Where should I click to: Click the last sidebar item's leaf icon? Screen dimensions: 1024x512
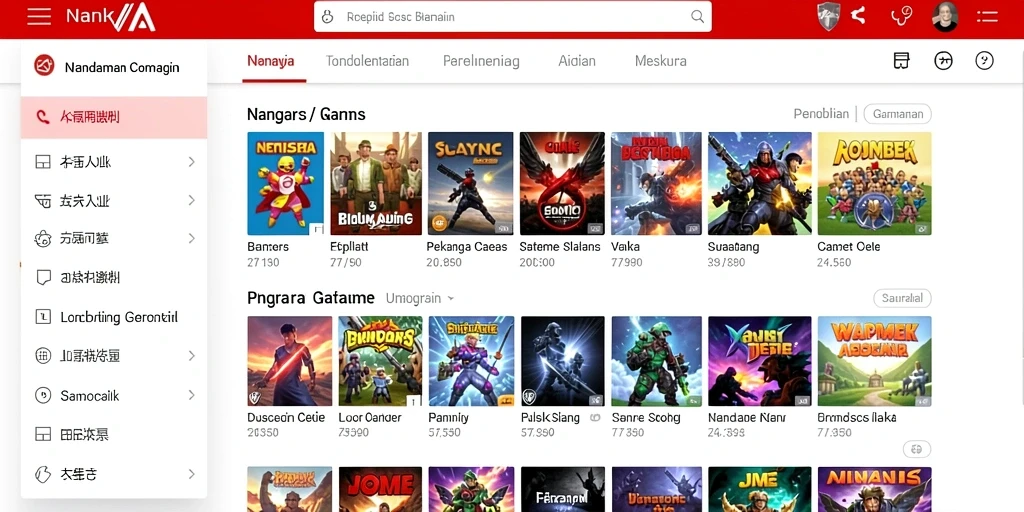coord(42,474)
